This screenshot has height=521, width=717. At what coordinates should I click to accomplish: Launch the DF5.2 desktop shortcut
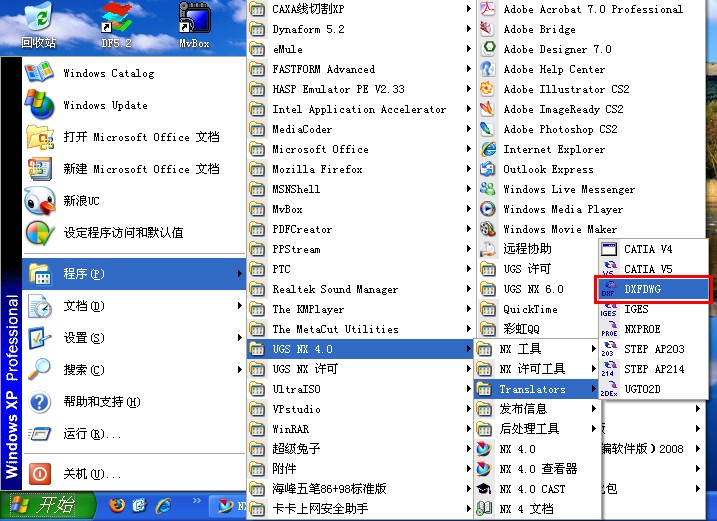coord(116,24)
